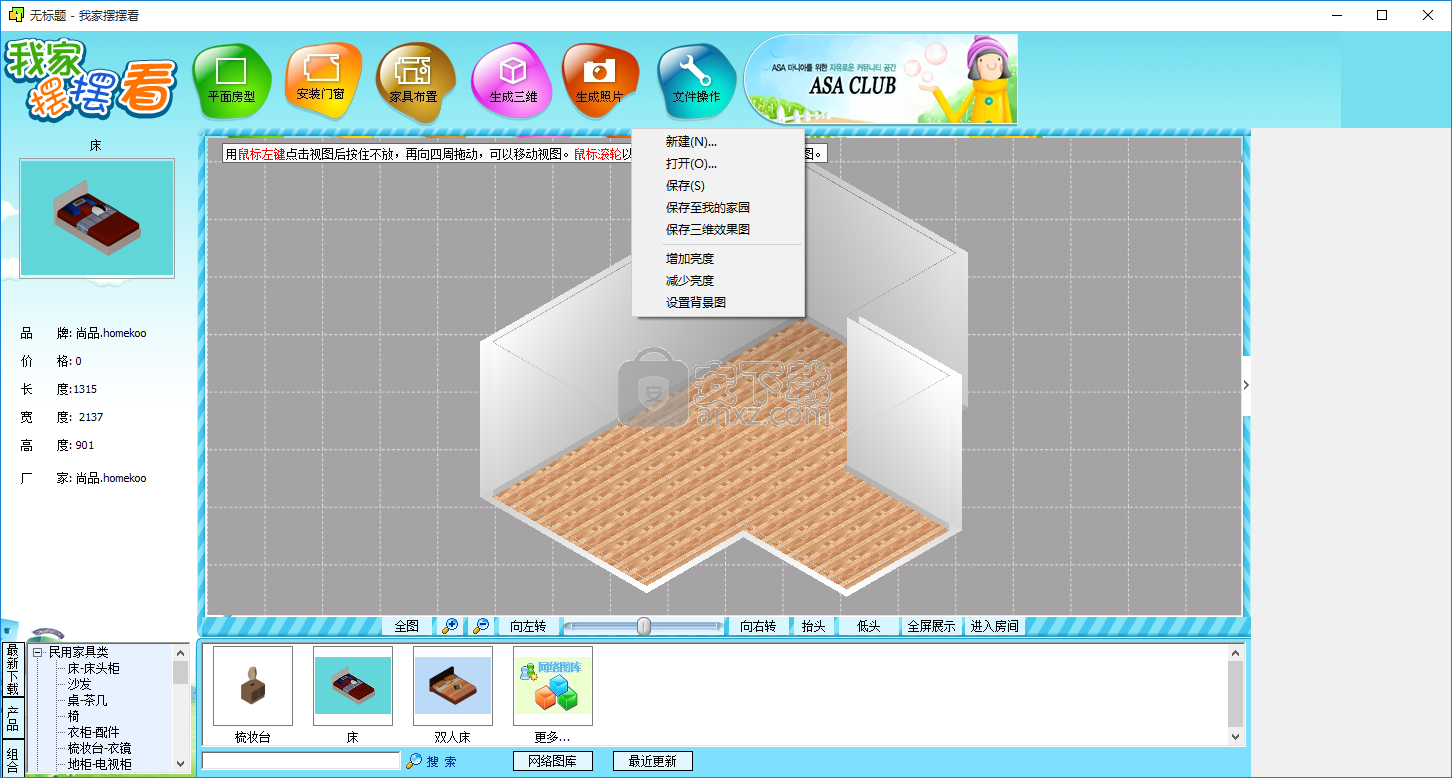Click the 生成照片 camera photo button
Screen dimensions: 1452x778
tap(600, 81)
